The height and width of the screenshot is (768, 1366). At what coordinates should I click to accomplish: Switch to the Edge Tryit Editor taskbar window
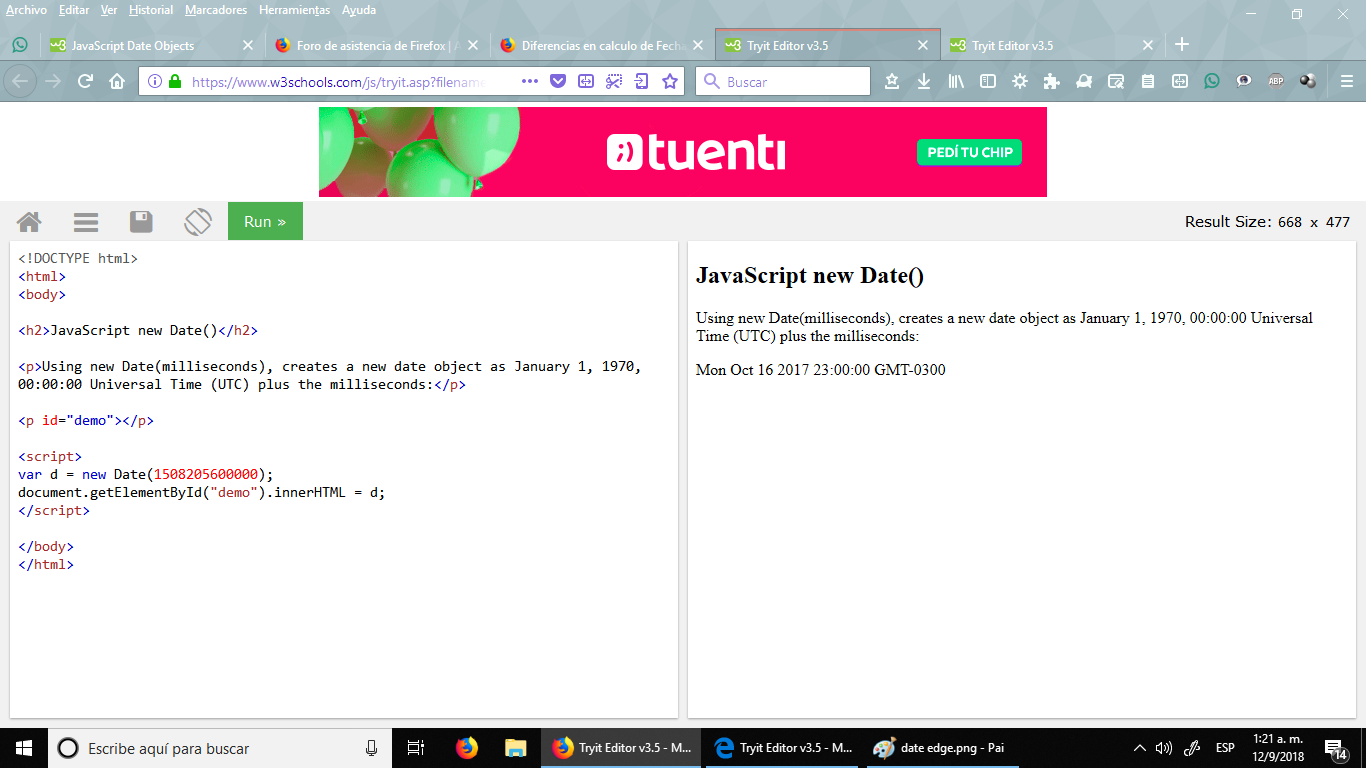[x=784, y=748]
